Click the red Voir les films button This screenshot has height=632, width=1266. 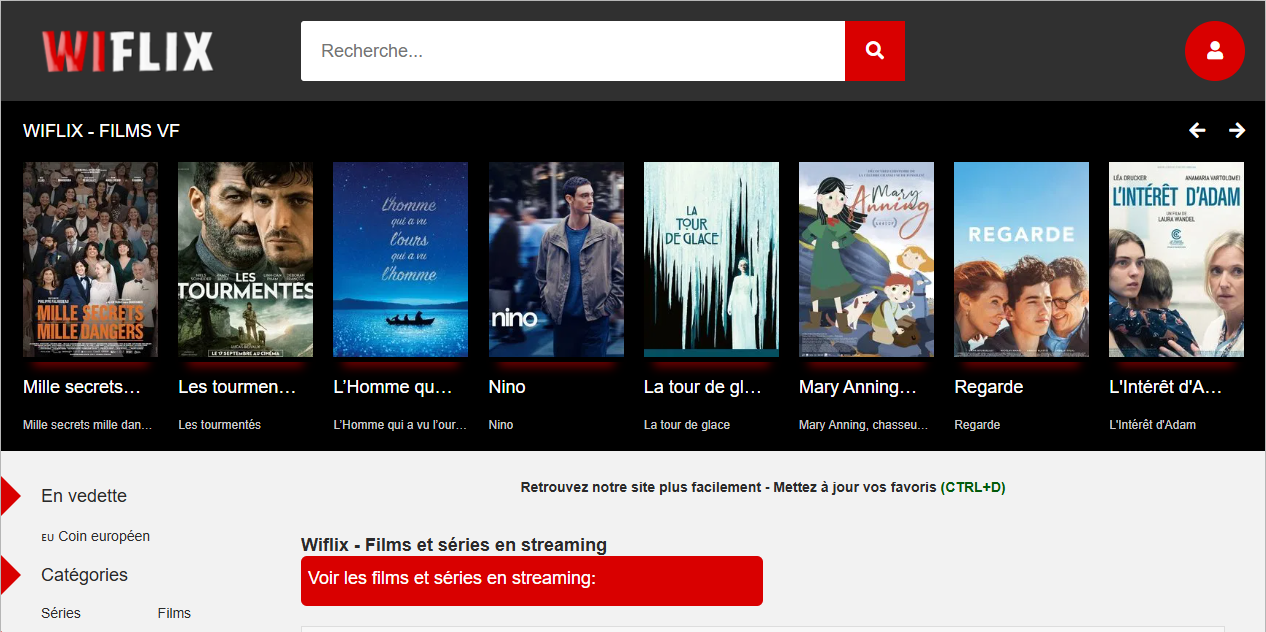tap(531, 580)
